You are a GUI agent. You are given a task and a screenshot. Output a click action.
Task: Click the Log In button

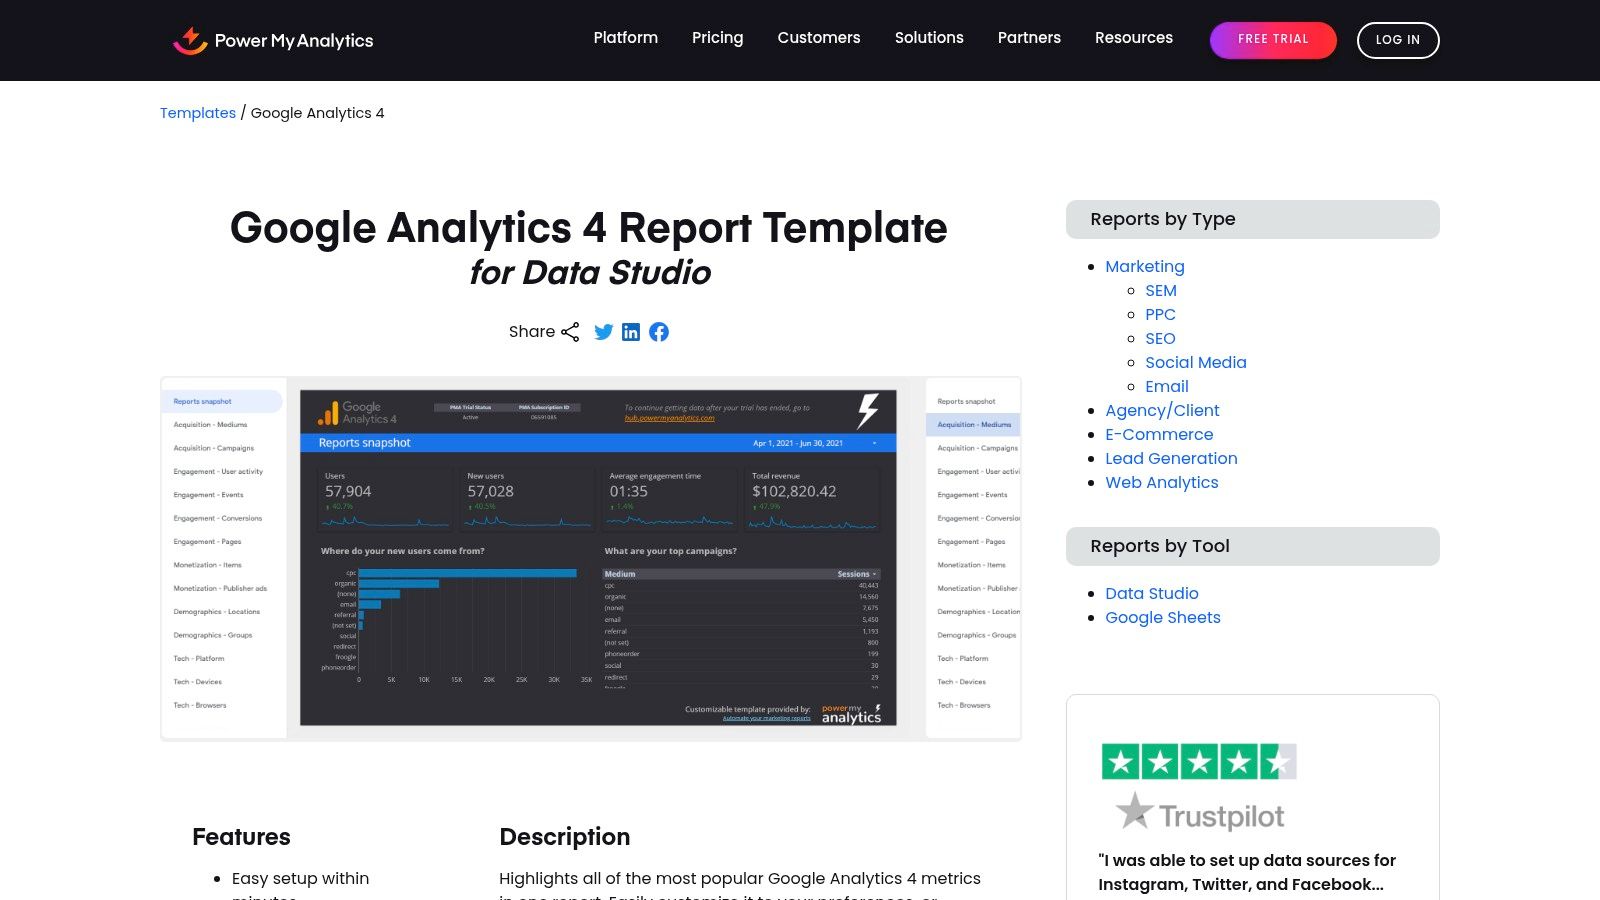point(1398,40)
